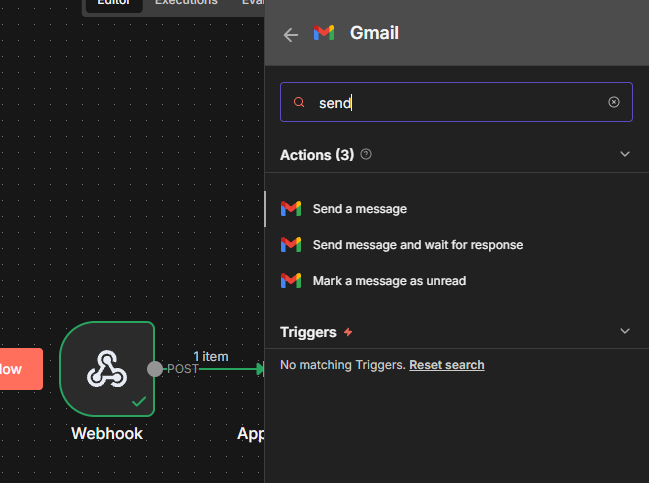Screen dimensions: 649x483
Task: Click the Webhook node icon on the canvas
Action: [x=107, y=369]
